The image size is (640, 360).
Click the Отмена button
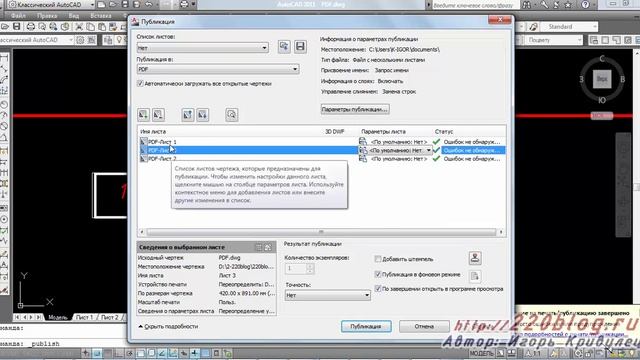[x=424, y=327]
